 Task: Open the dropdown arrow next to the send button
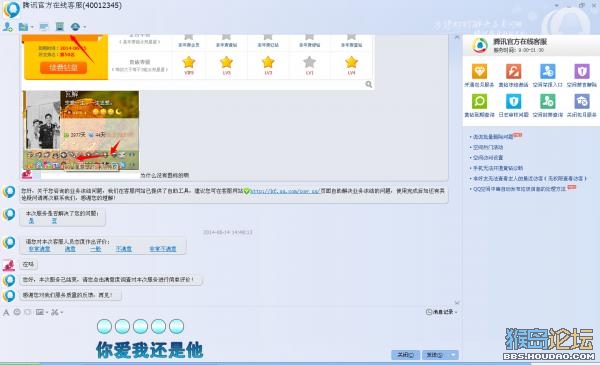453,355
